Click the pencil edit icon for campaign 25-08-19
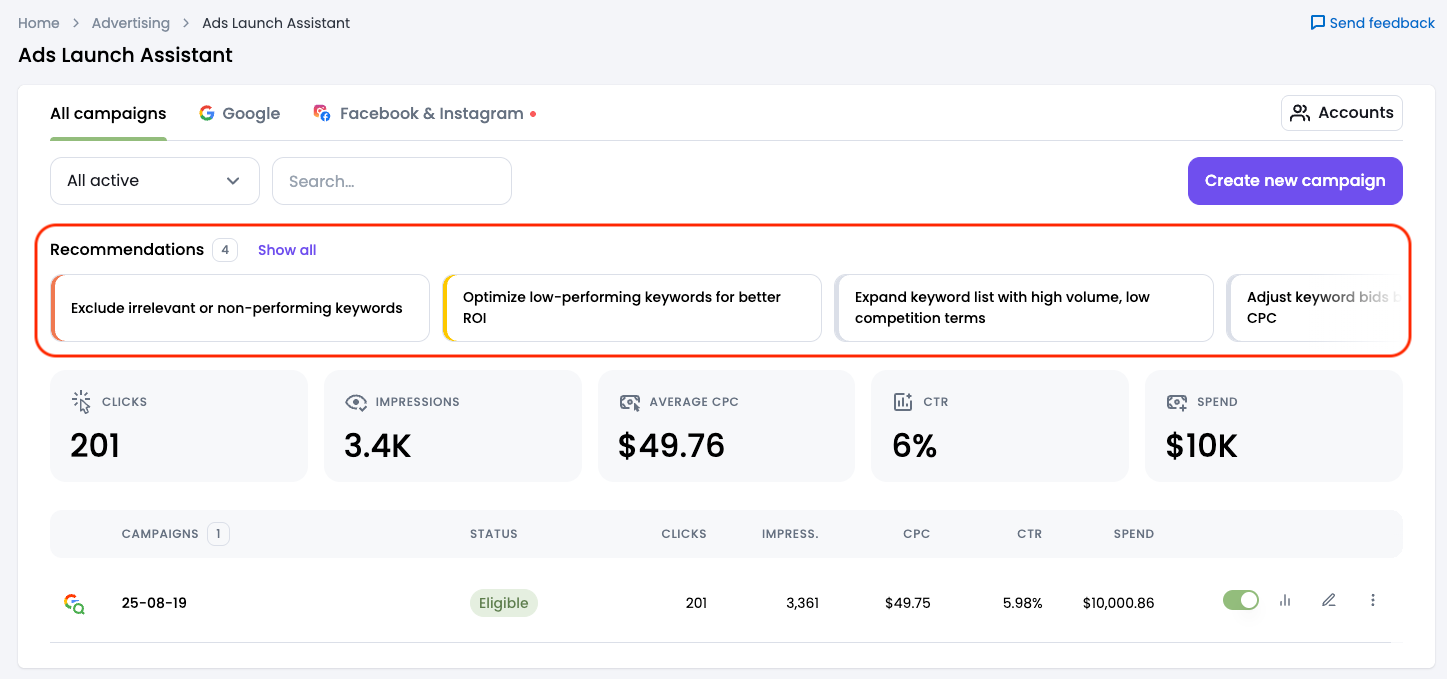The height and width of the screenshot is (679, 1447). (x=1328, y=601)
